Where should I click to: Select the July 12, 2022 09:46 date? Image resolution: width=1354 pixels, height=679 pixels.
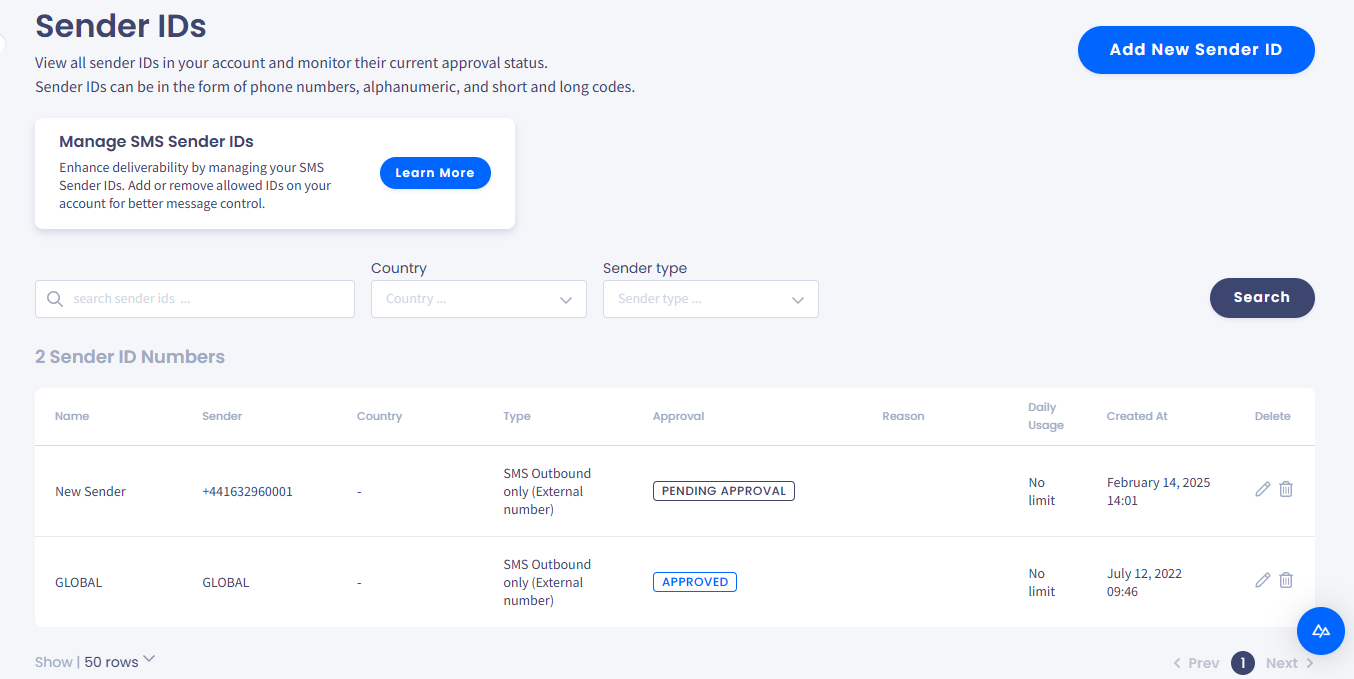1144,582
